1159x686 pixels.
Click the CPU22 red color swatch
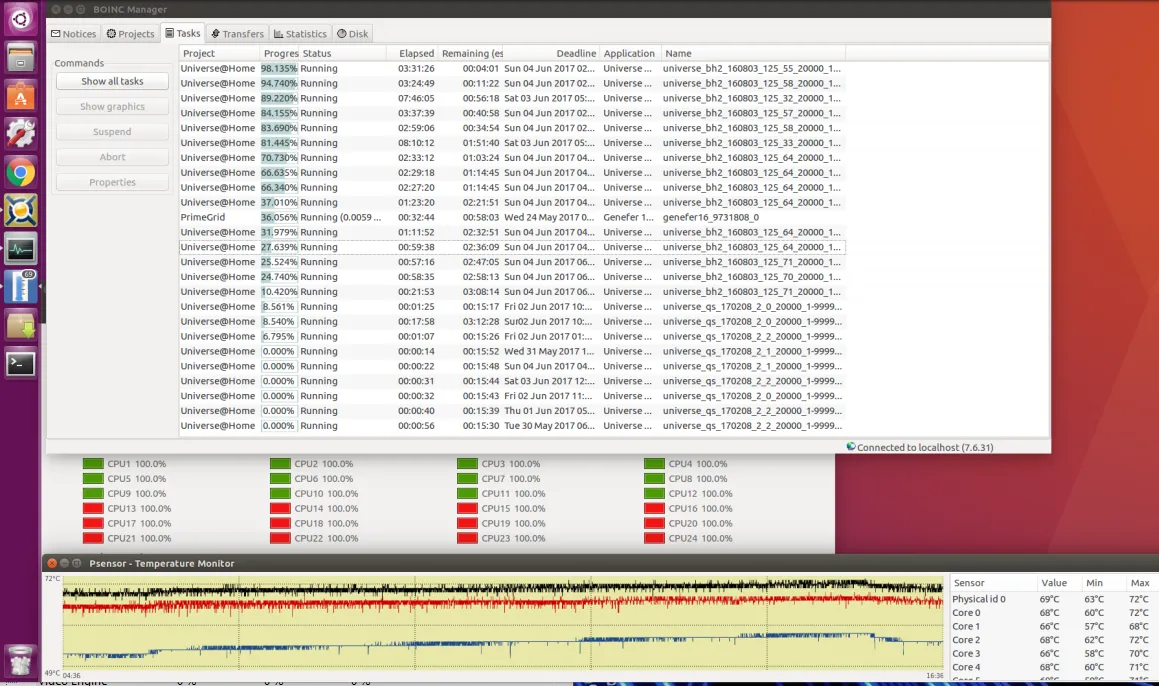(x=280, y=538)
